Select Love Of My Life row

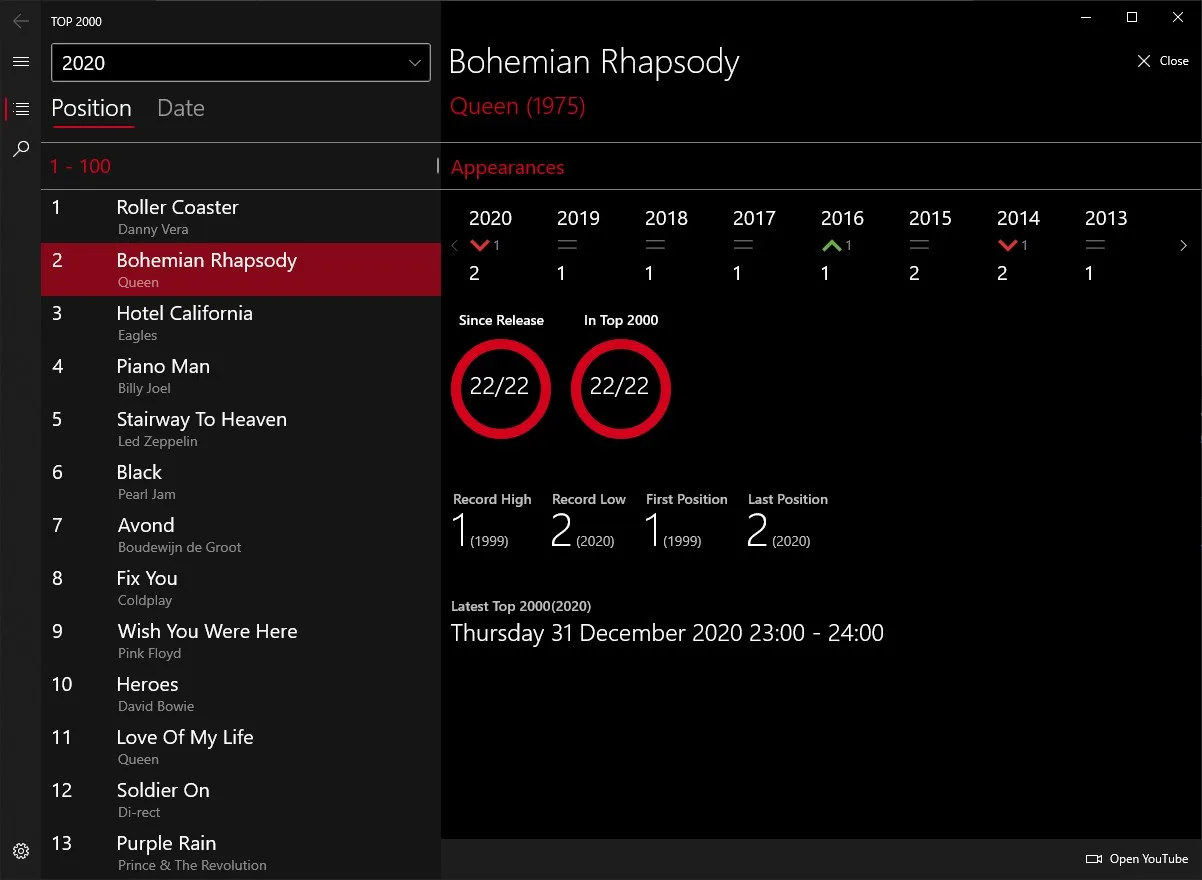click(241, 746)
